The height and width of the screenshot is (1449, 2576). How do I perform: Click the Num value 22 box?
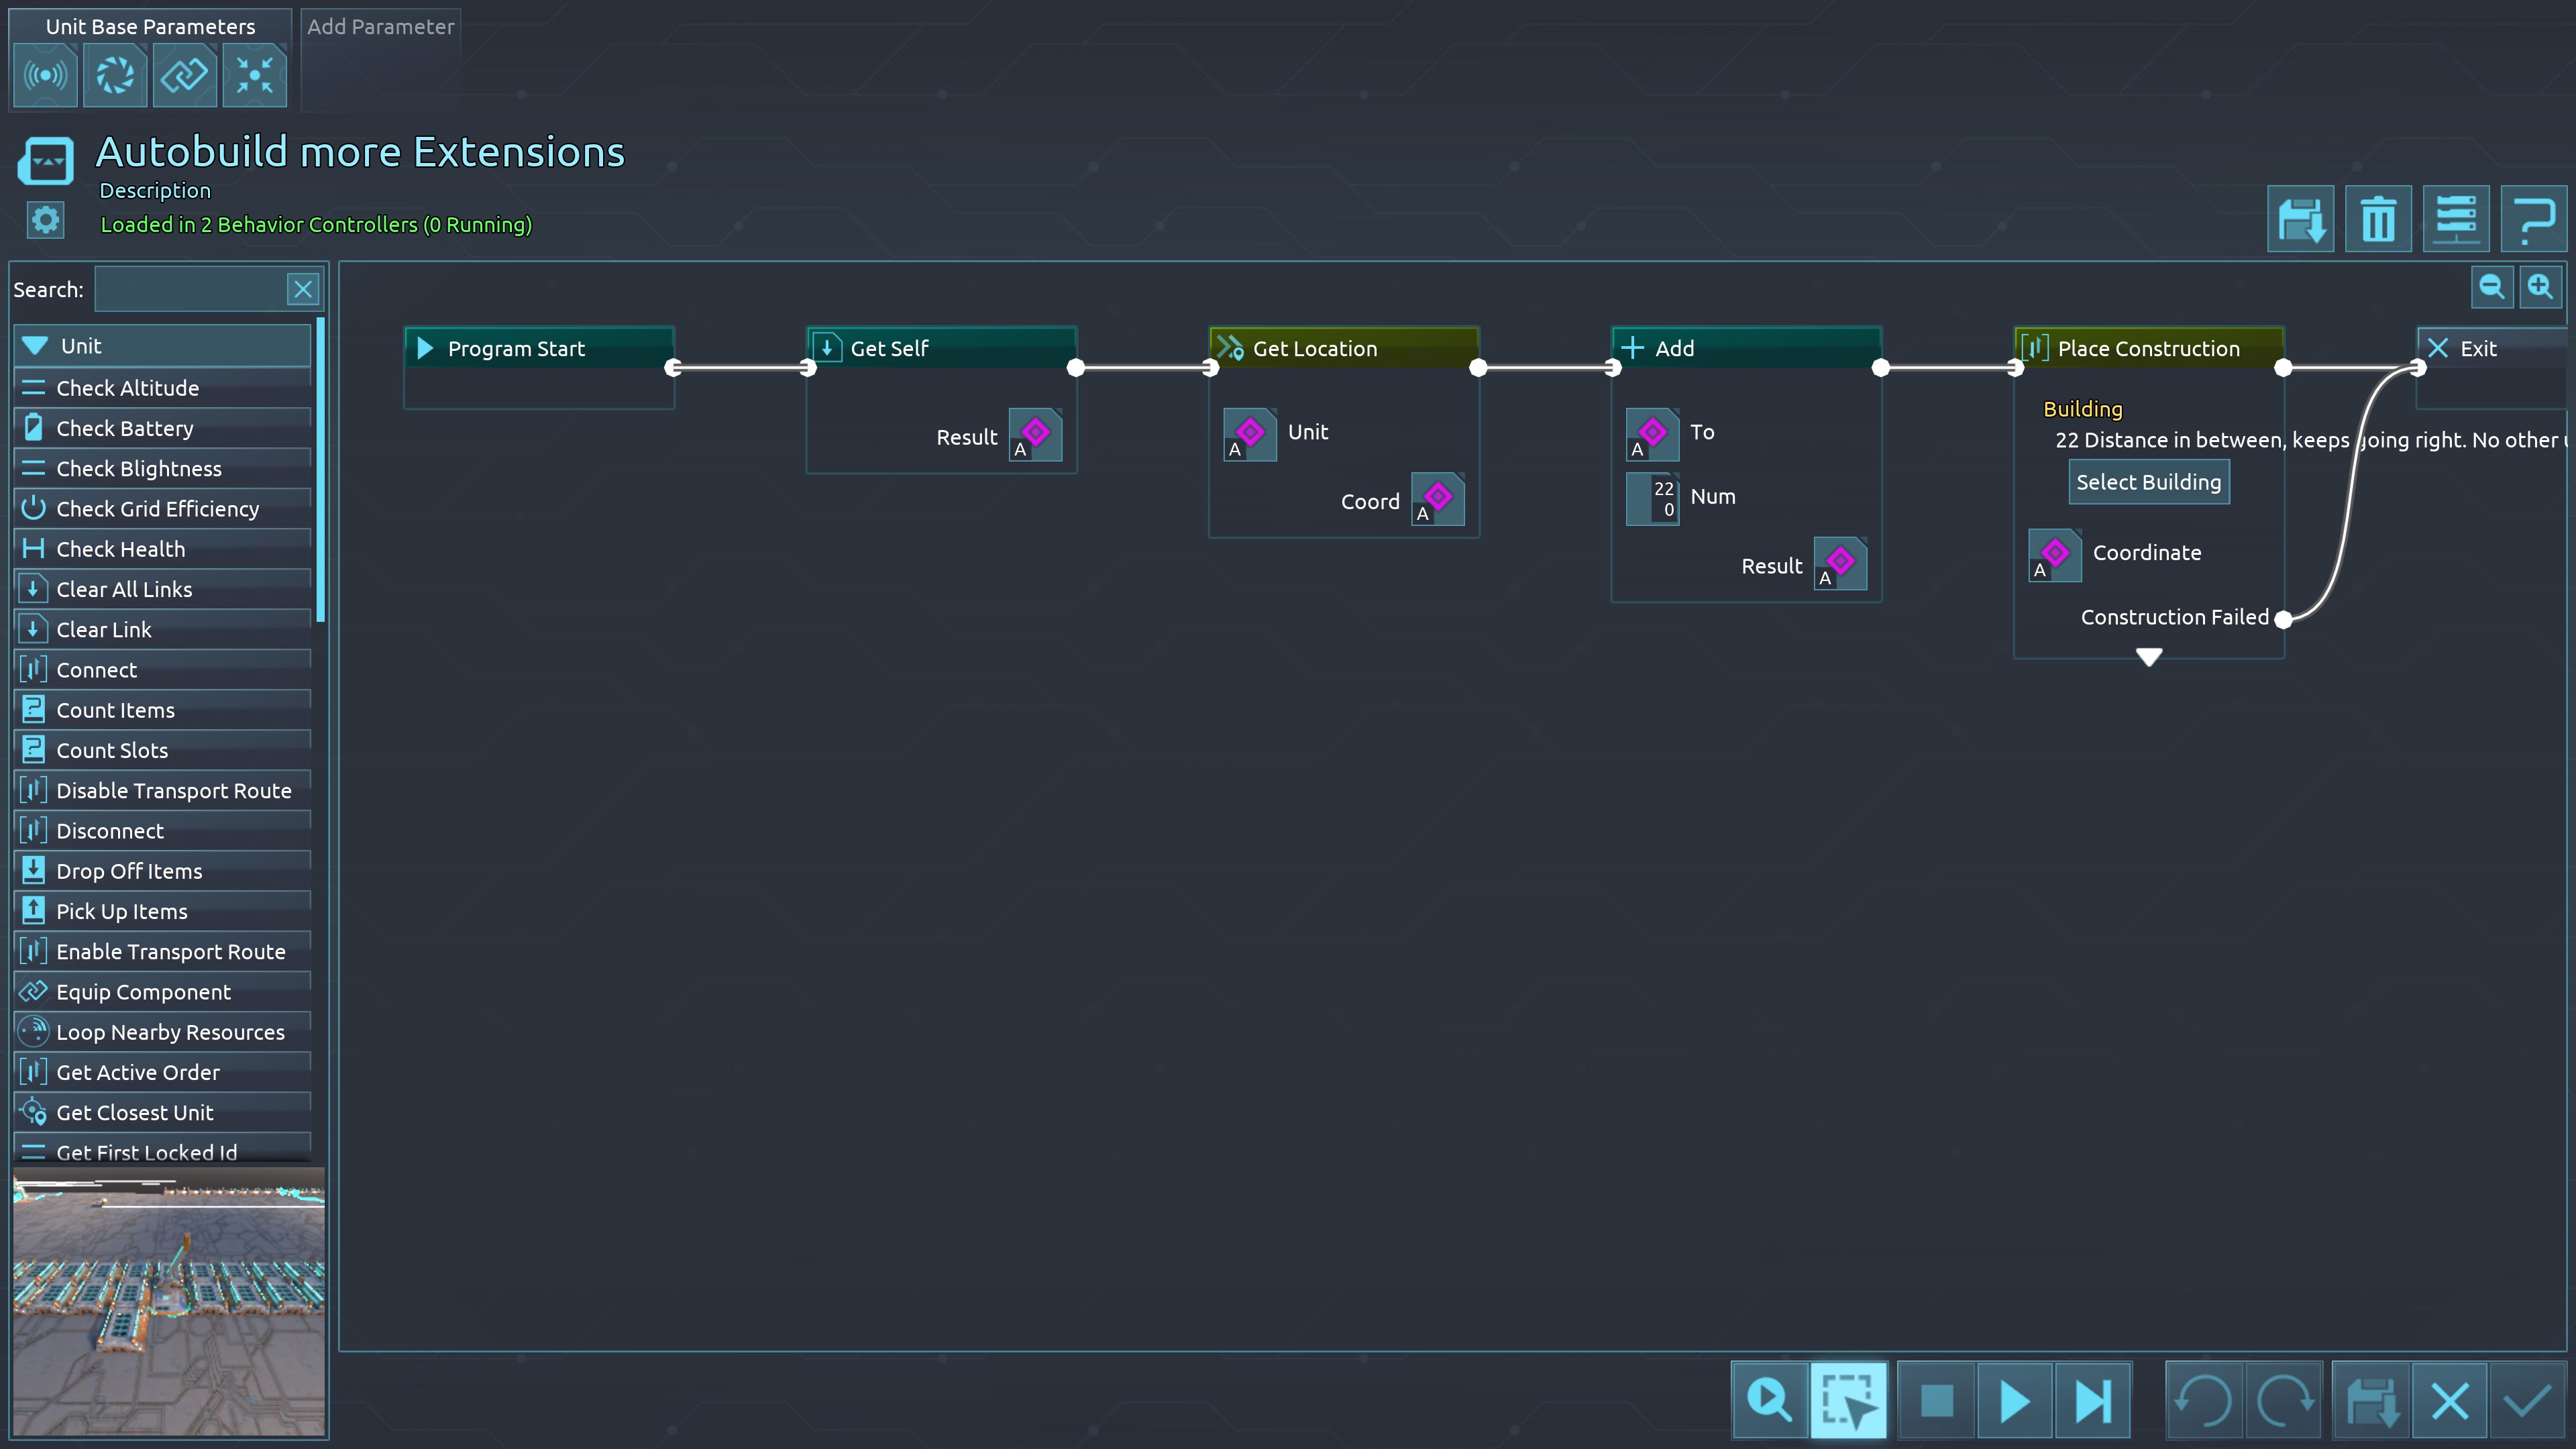pyautogui.click(x=1653, y=498)
